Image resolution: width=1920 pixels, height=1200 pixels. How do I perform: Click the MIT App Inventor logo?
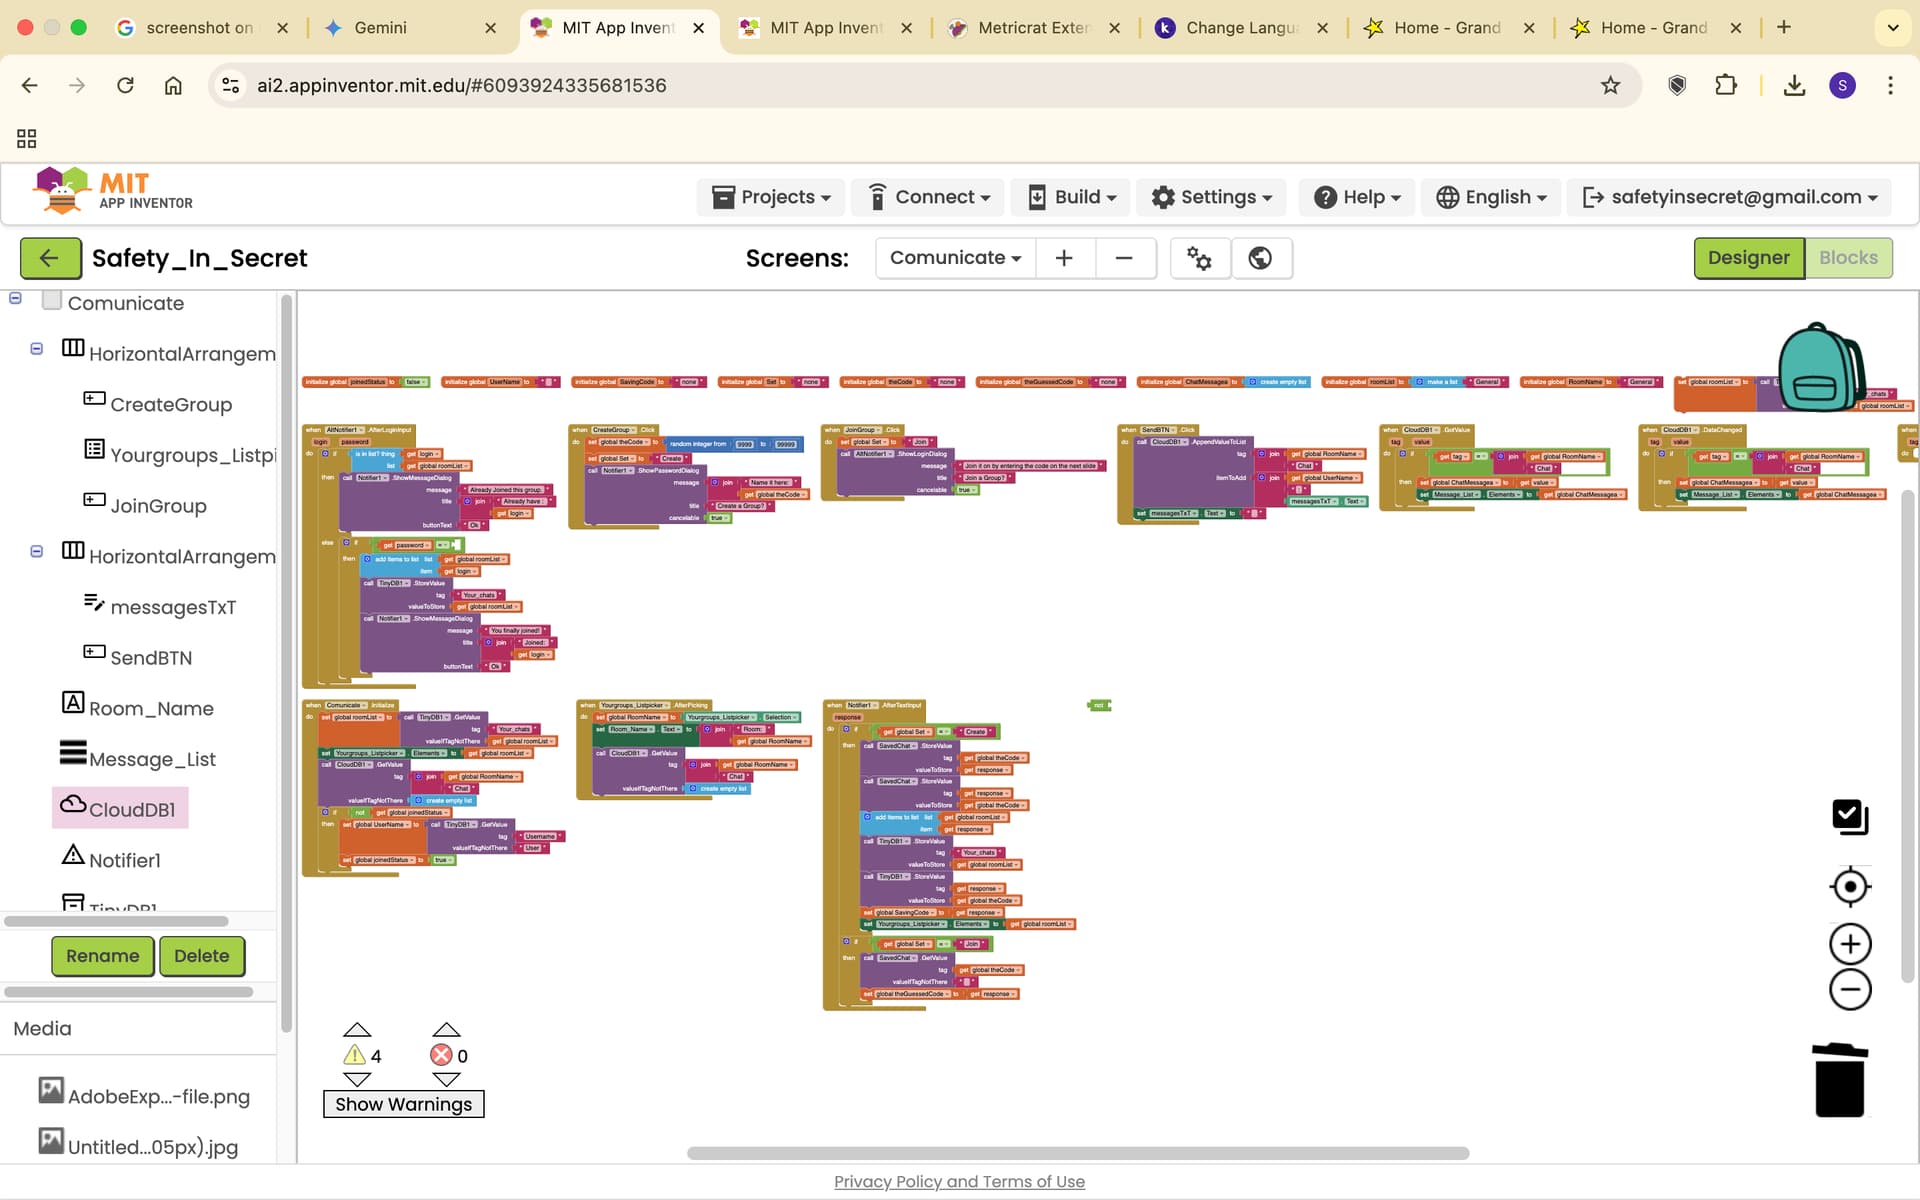pyautogui.click(x=113, y=191)
